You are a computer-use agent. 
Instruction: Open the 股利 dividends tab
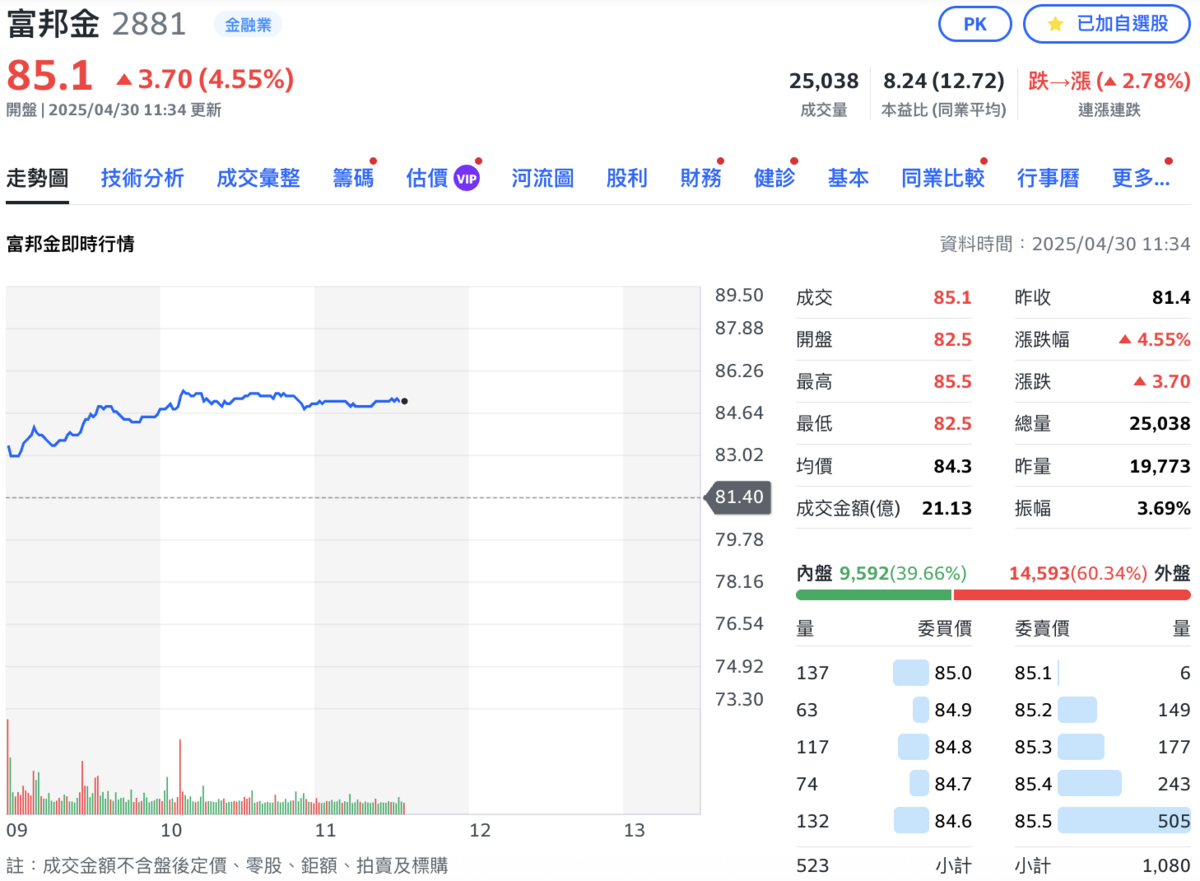point(626,177)
